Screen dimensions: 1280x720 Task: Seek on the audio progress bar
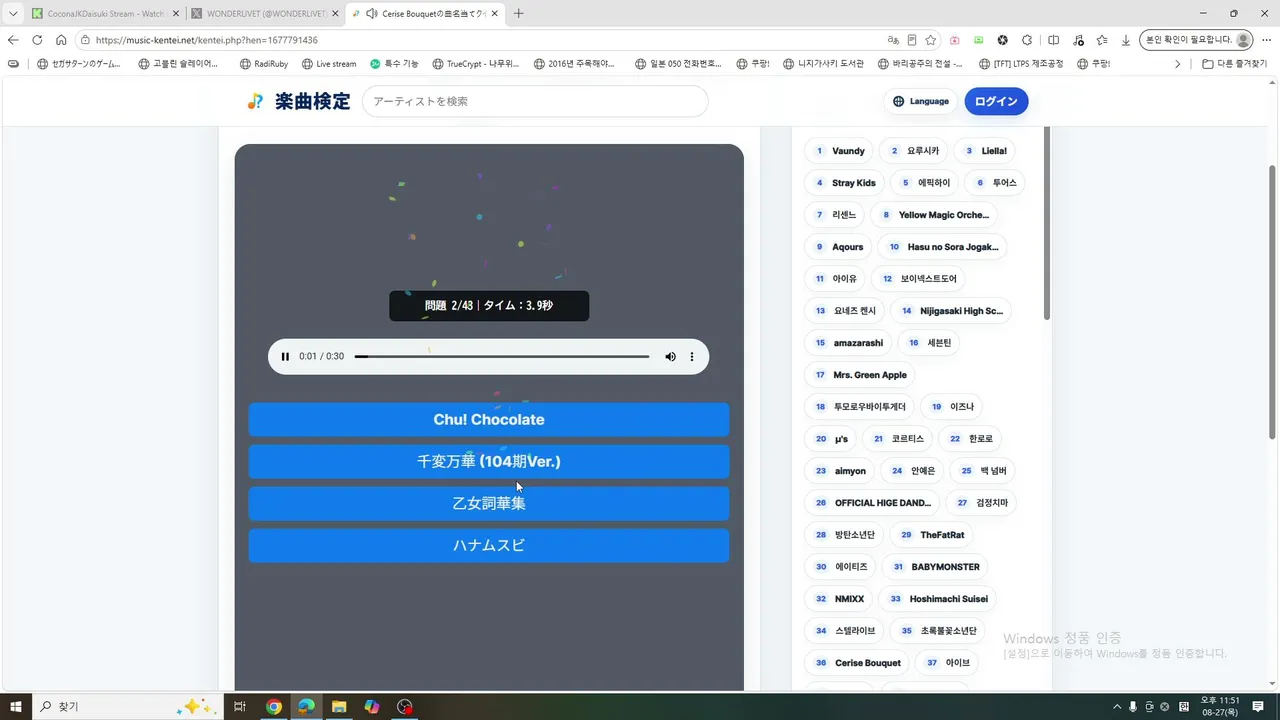click(502, 357)
